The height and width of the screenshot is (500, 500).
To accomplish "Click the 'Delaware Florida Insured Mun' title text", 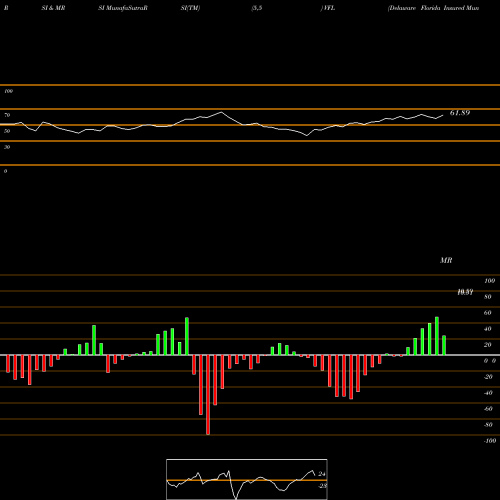I will point(433,8).
